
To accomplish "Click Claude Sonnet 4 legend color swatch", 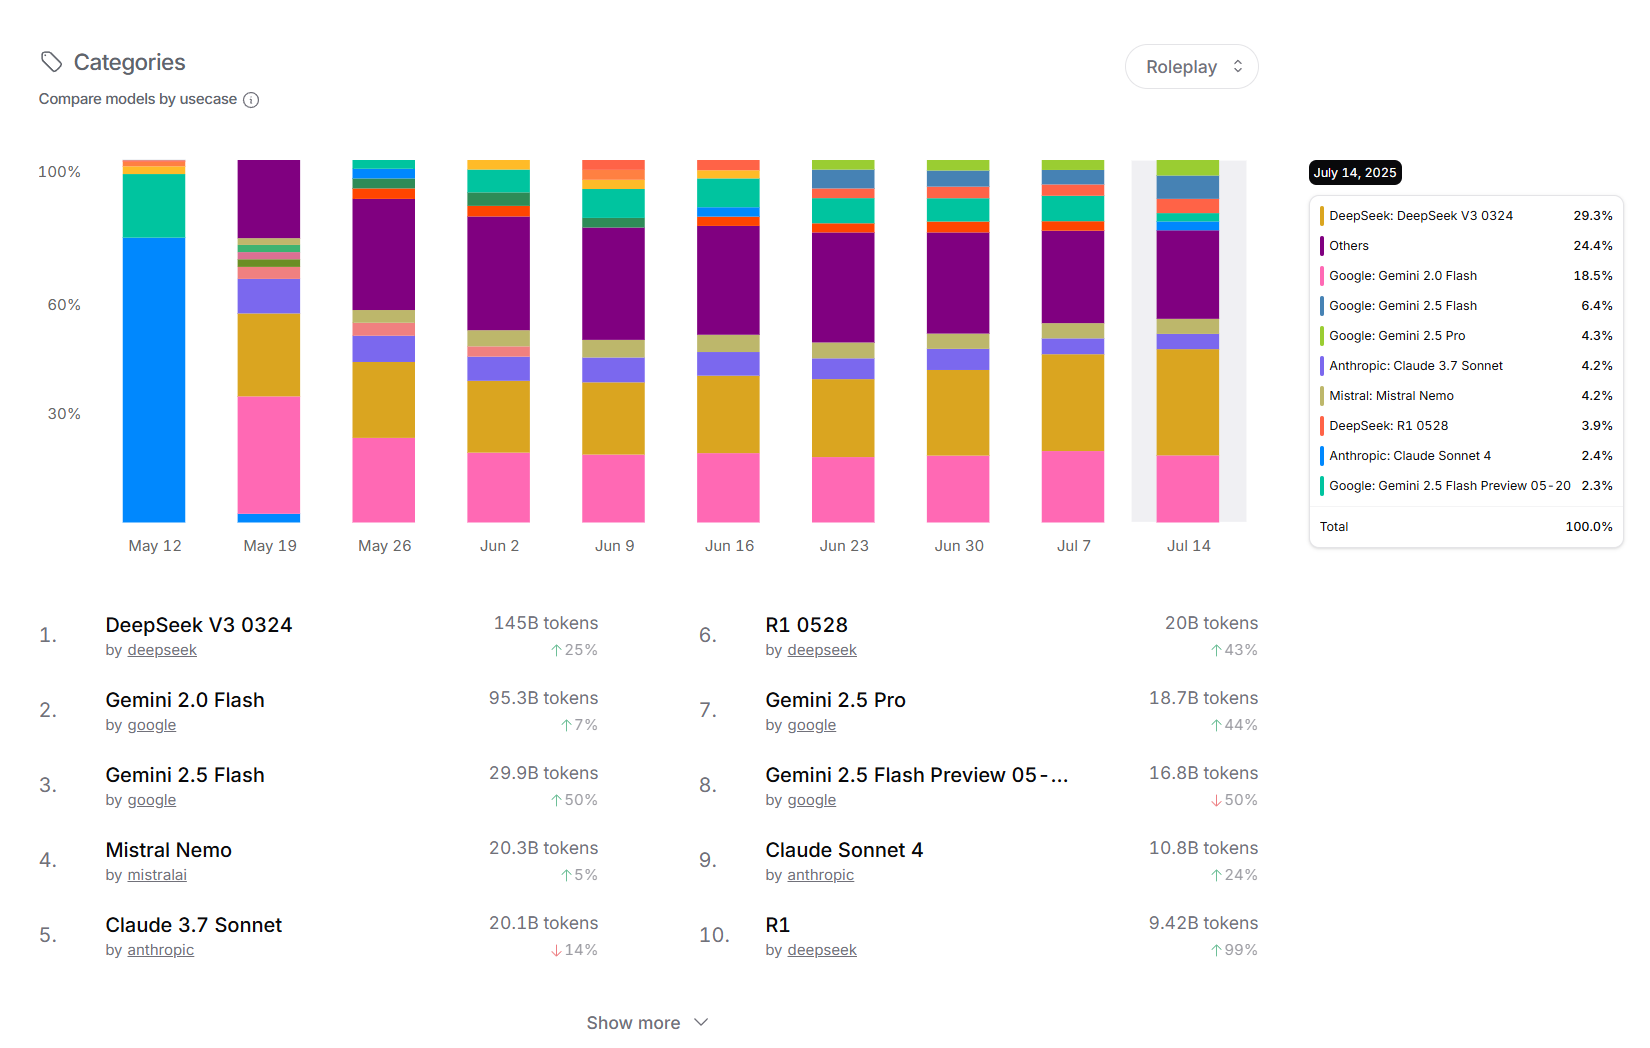I will tap(1322, 456).
